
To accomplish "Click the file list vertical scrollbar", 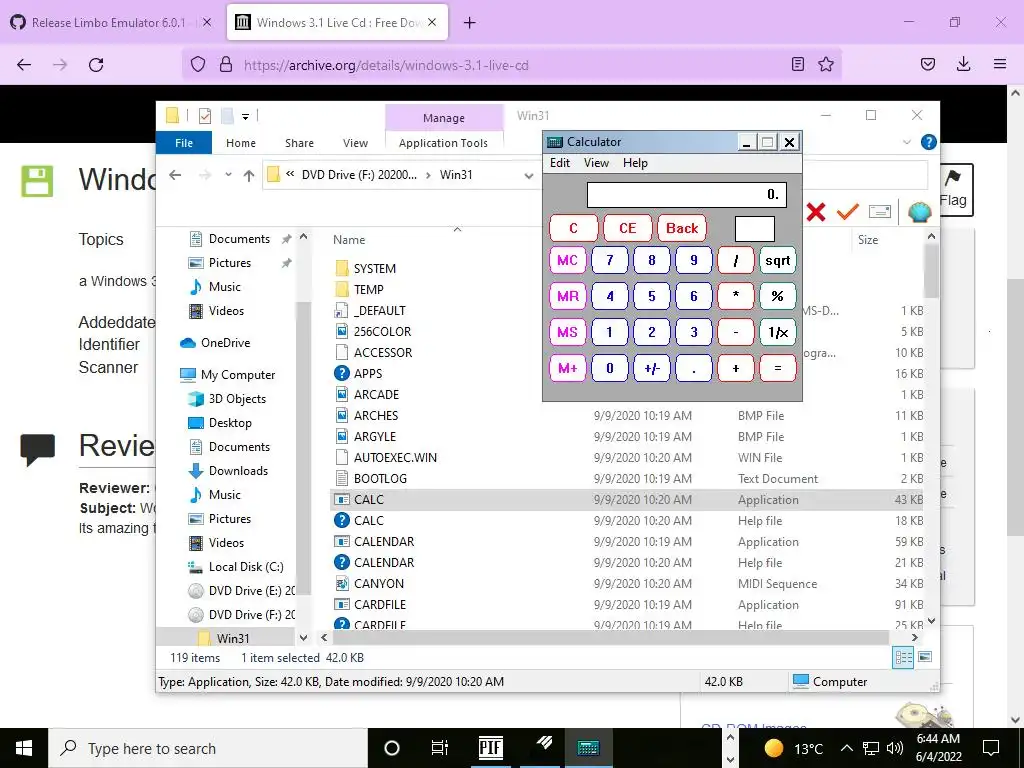I will [931, 273].
